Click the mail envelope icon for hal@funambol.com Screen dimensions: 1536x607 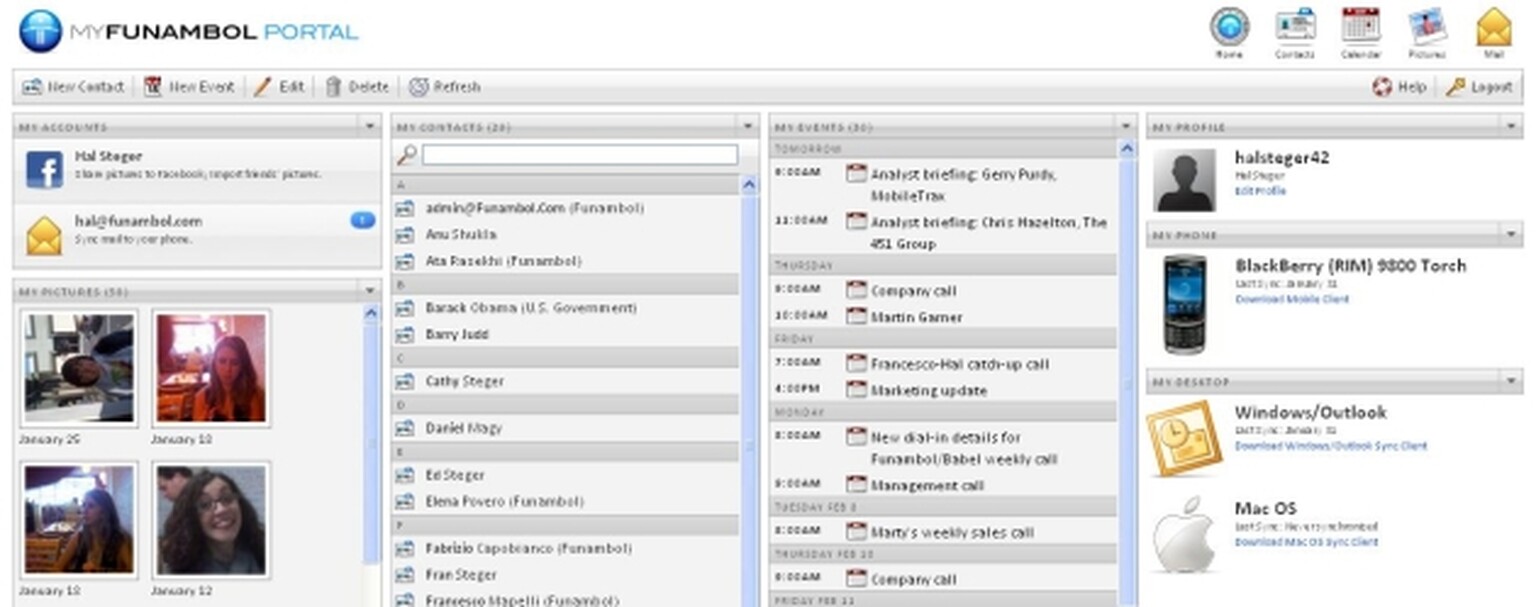(44, 236)
